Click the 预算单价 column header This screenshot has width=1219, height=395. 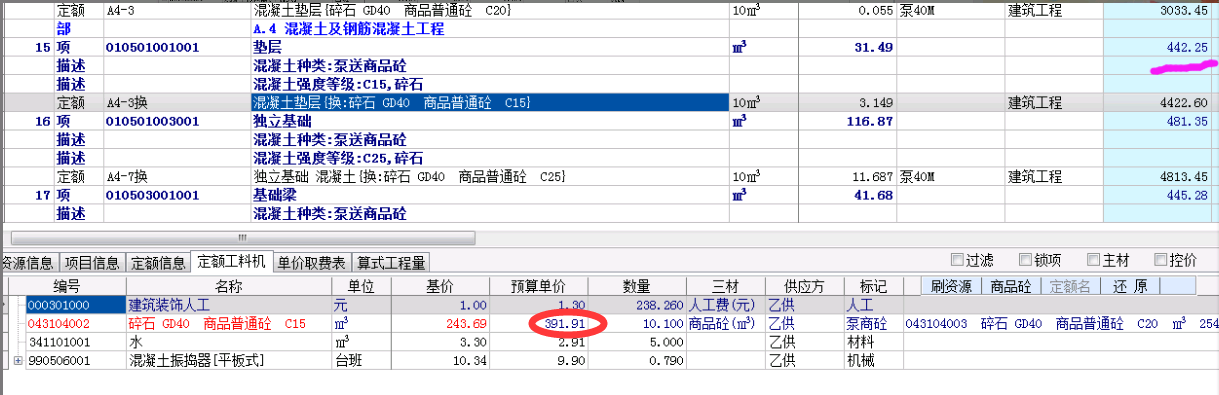(x=539, y=287)
